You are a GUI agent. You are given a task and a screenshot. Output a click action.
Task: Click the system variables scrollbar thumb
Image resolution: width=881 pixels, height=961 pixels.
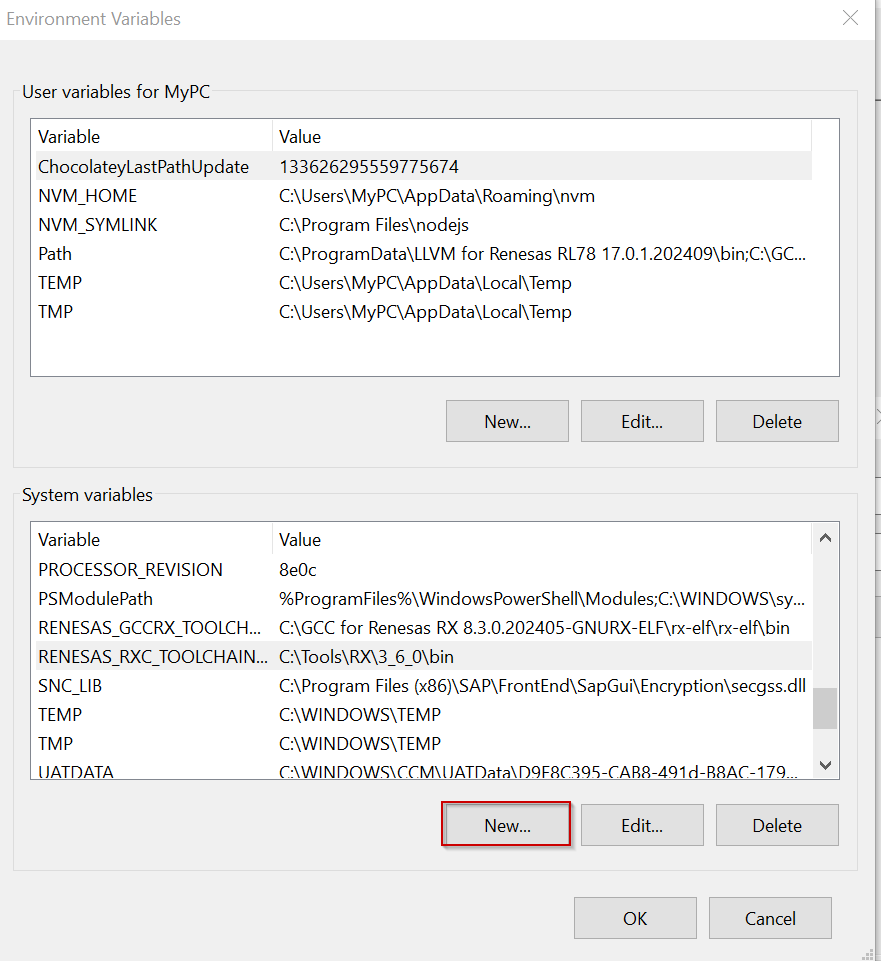825,708
